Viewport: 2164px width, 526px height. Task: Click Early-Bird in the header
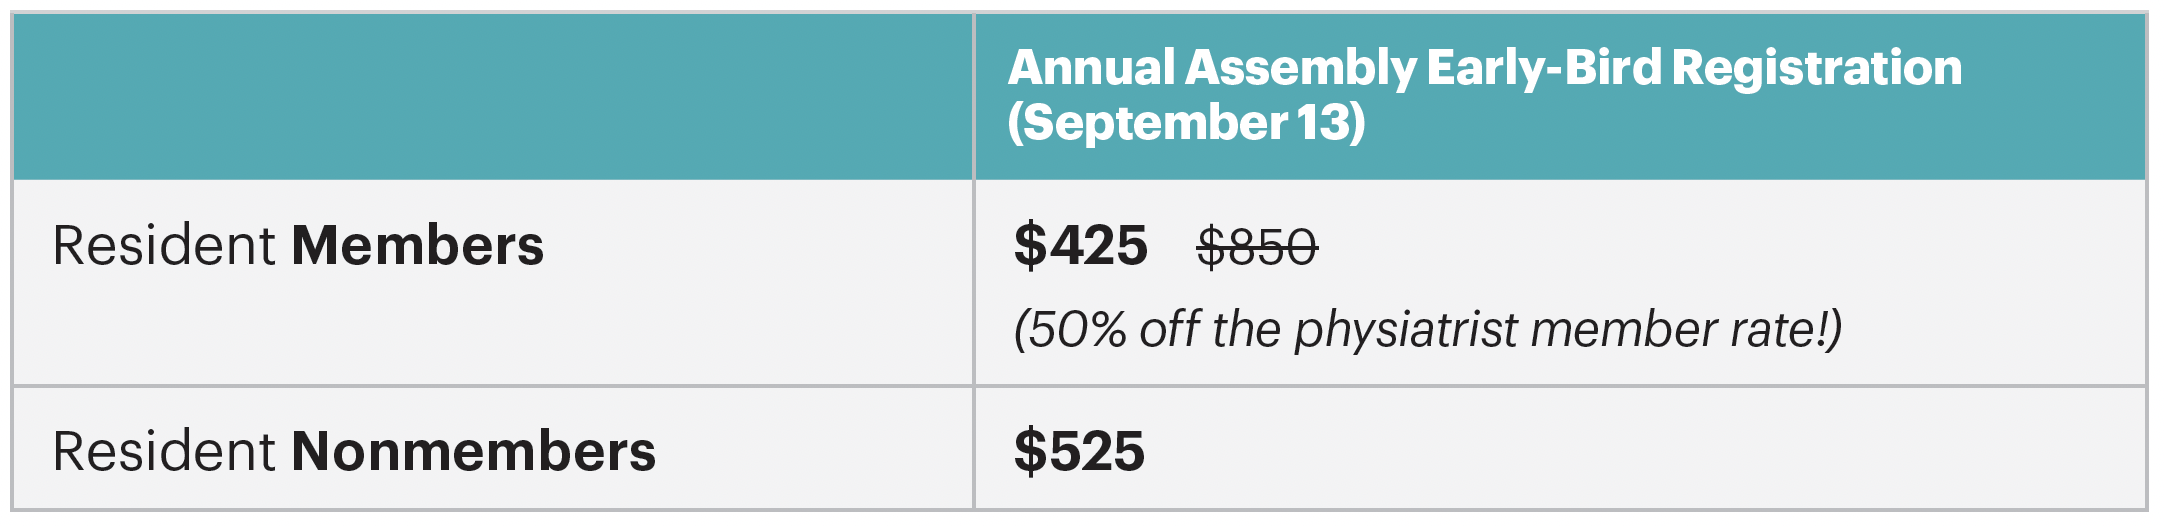[1543, 68]
